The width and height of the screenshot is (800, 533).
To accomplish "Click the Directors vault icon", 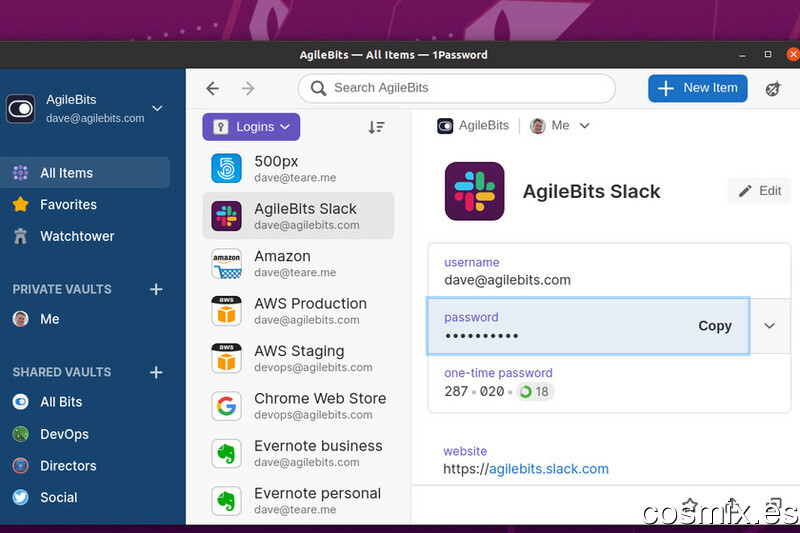I will [20, 466].
